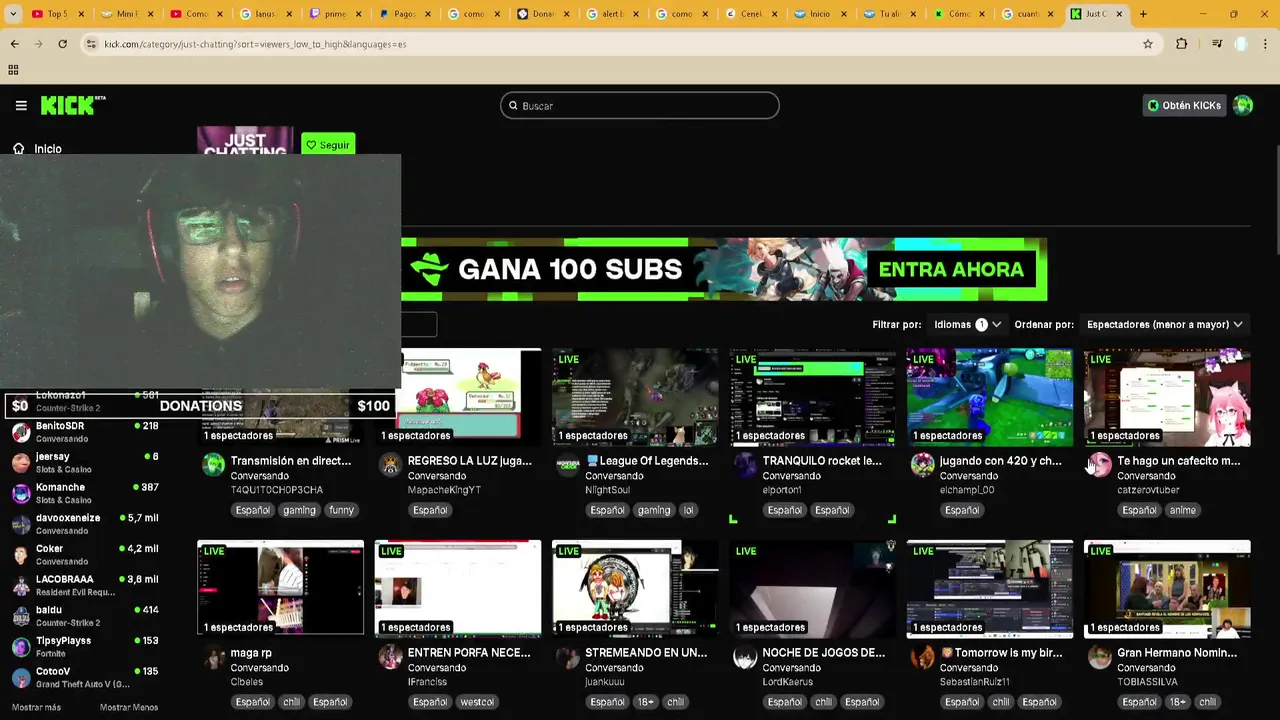The image size is (1280, 720).
Task: Click catzerovtuber channel avatar
Action: [1100, 464]
